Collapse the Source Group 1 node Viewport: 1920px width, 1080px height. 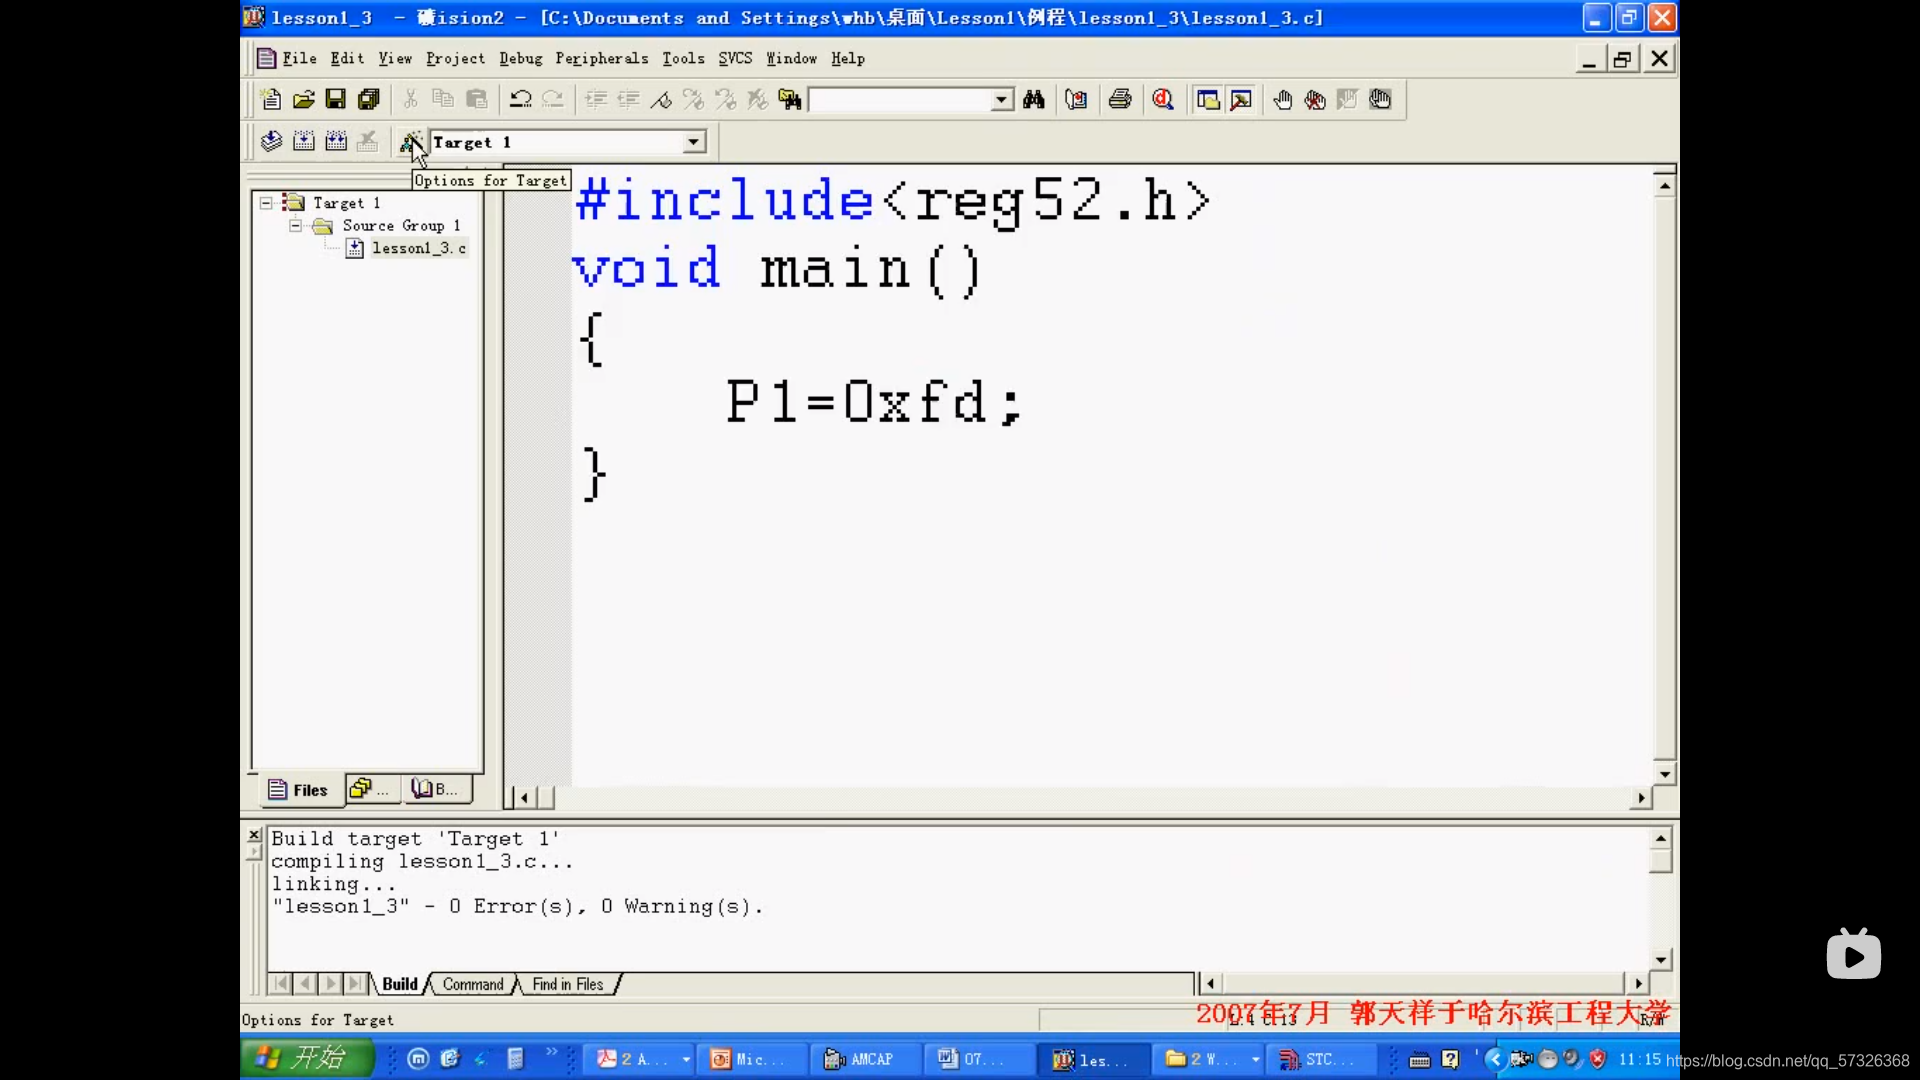(x=296, y=226)
